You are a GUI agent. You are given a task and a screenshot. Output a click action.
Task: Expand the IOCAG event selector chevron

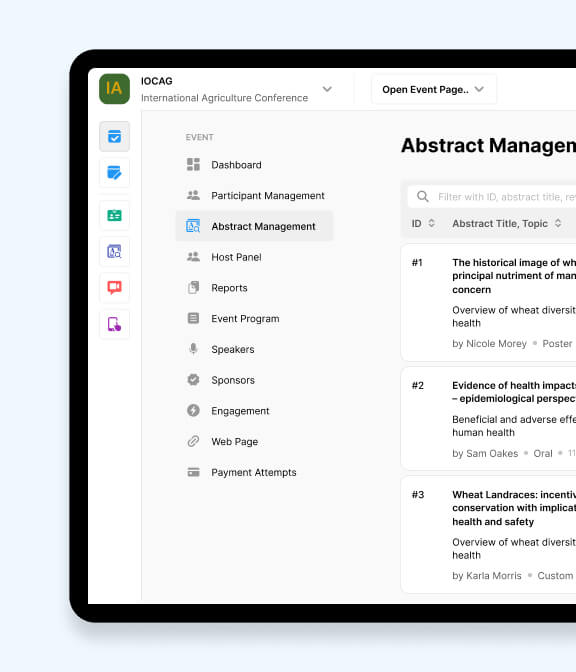coord(327,89)
